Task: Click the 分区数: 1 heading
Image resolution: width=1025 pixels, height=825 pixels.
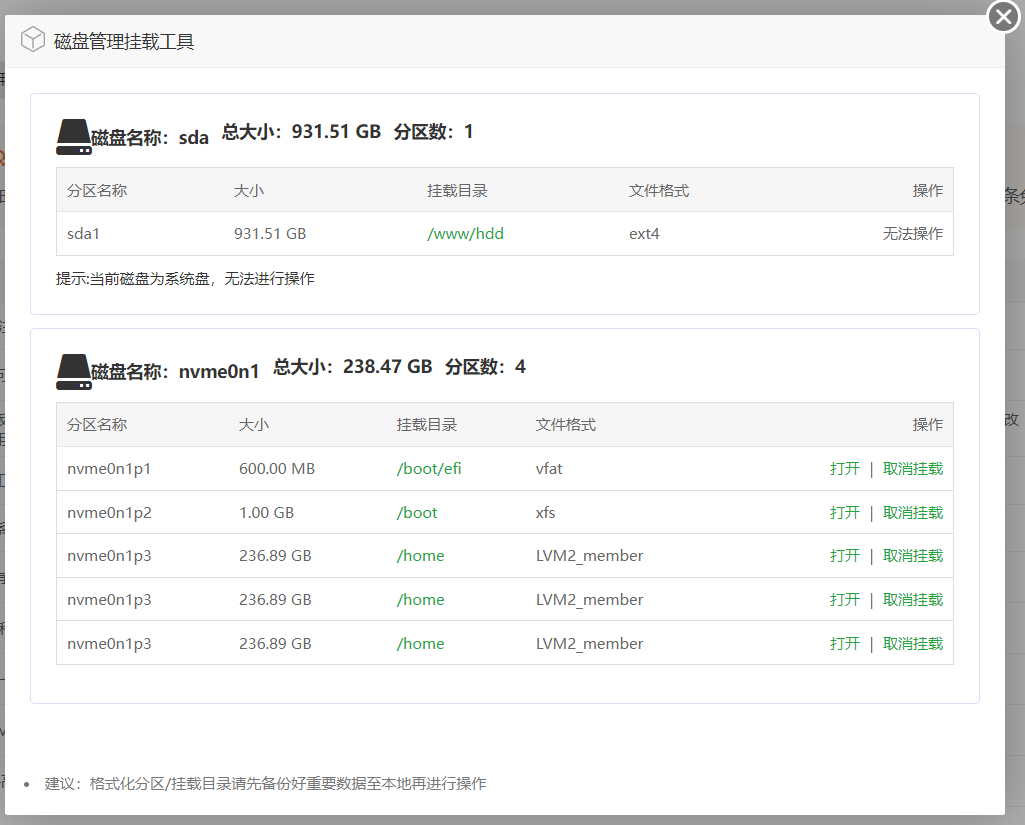Action: (x=433, y=132)
